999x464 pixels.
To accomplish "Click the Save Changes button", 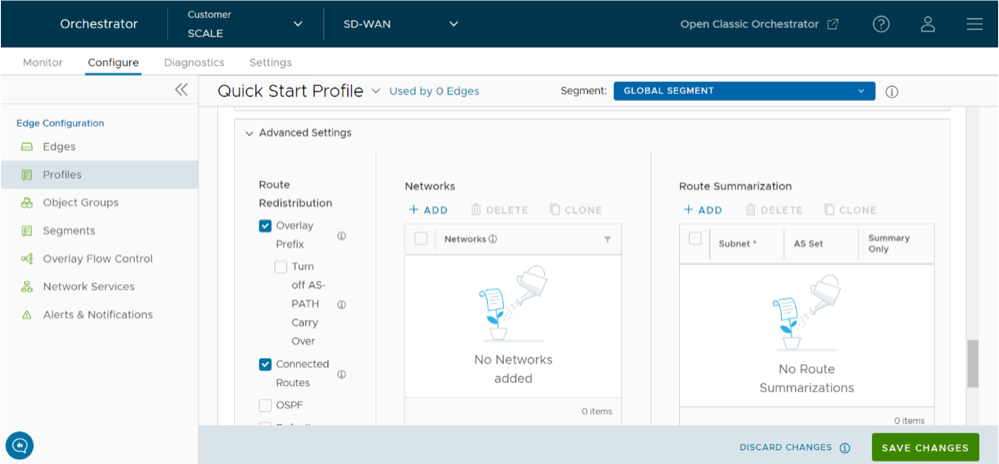I will tap(925, 447).
